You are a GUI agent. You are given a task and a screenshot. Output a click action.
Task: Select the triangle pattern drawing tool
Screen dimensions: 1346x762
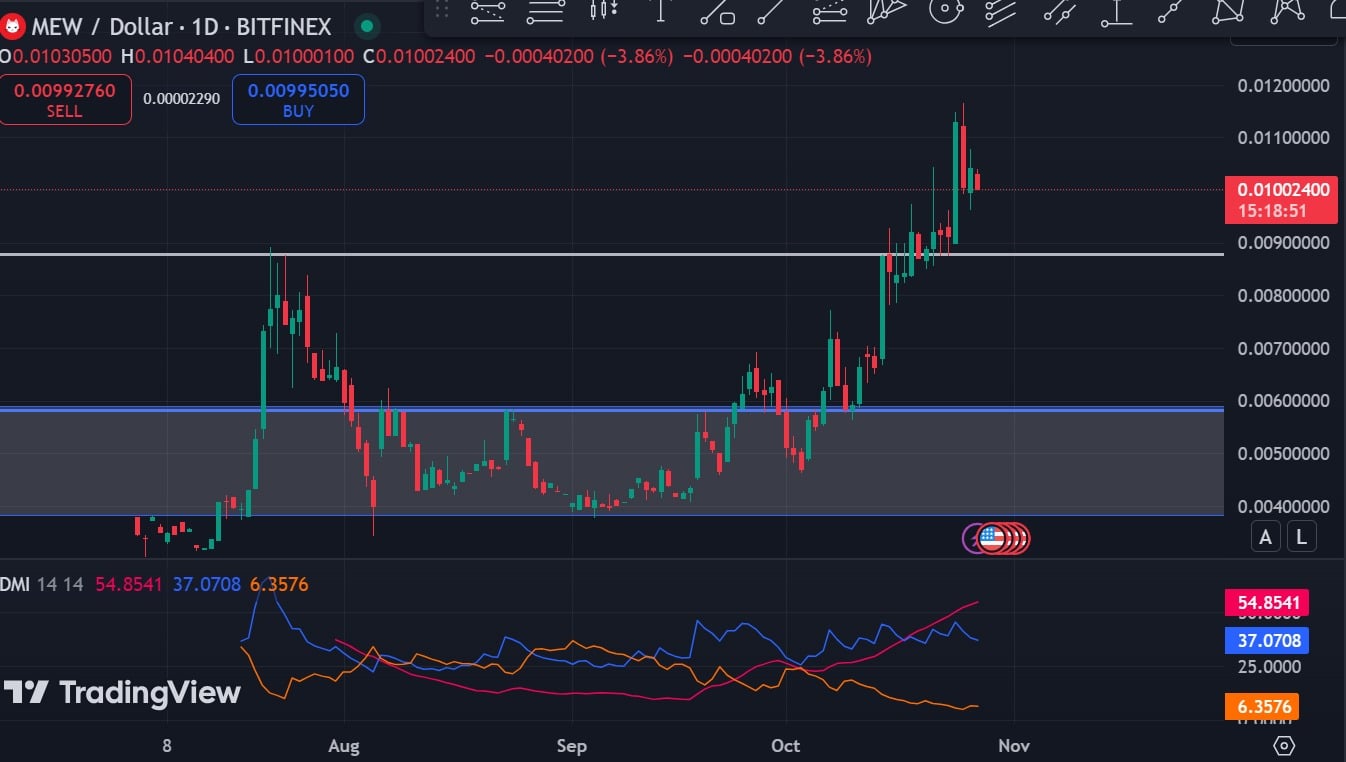point(1230,11)
